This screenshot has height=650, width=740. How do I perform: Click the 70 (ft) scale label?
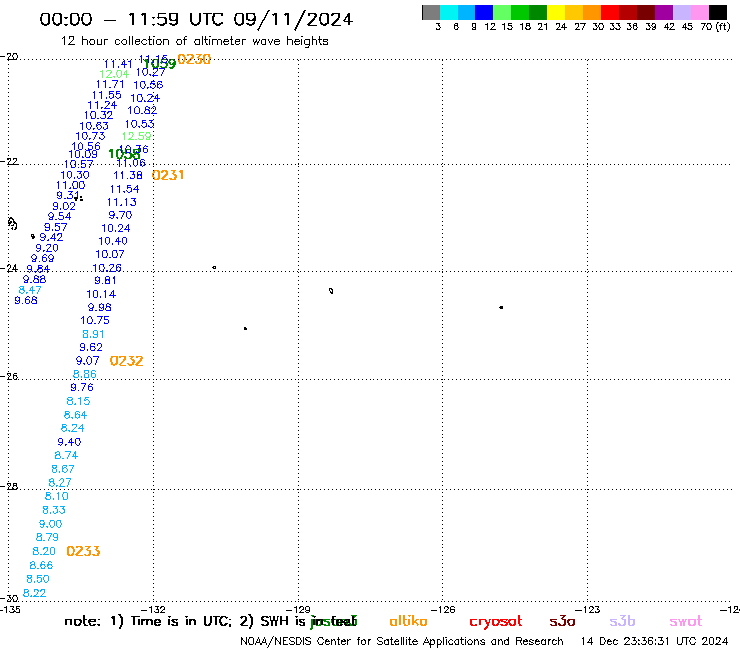[x=715, y=27]
